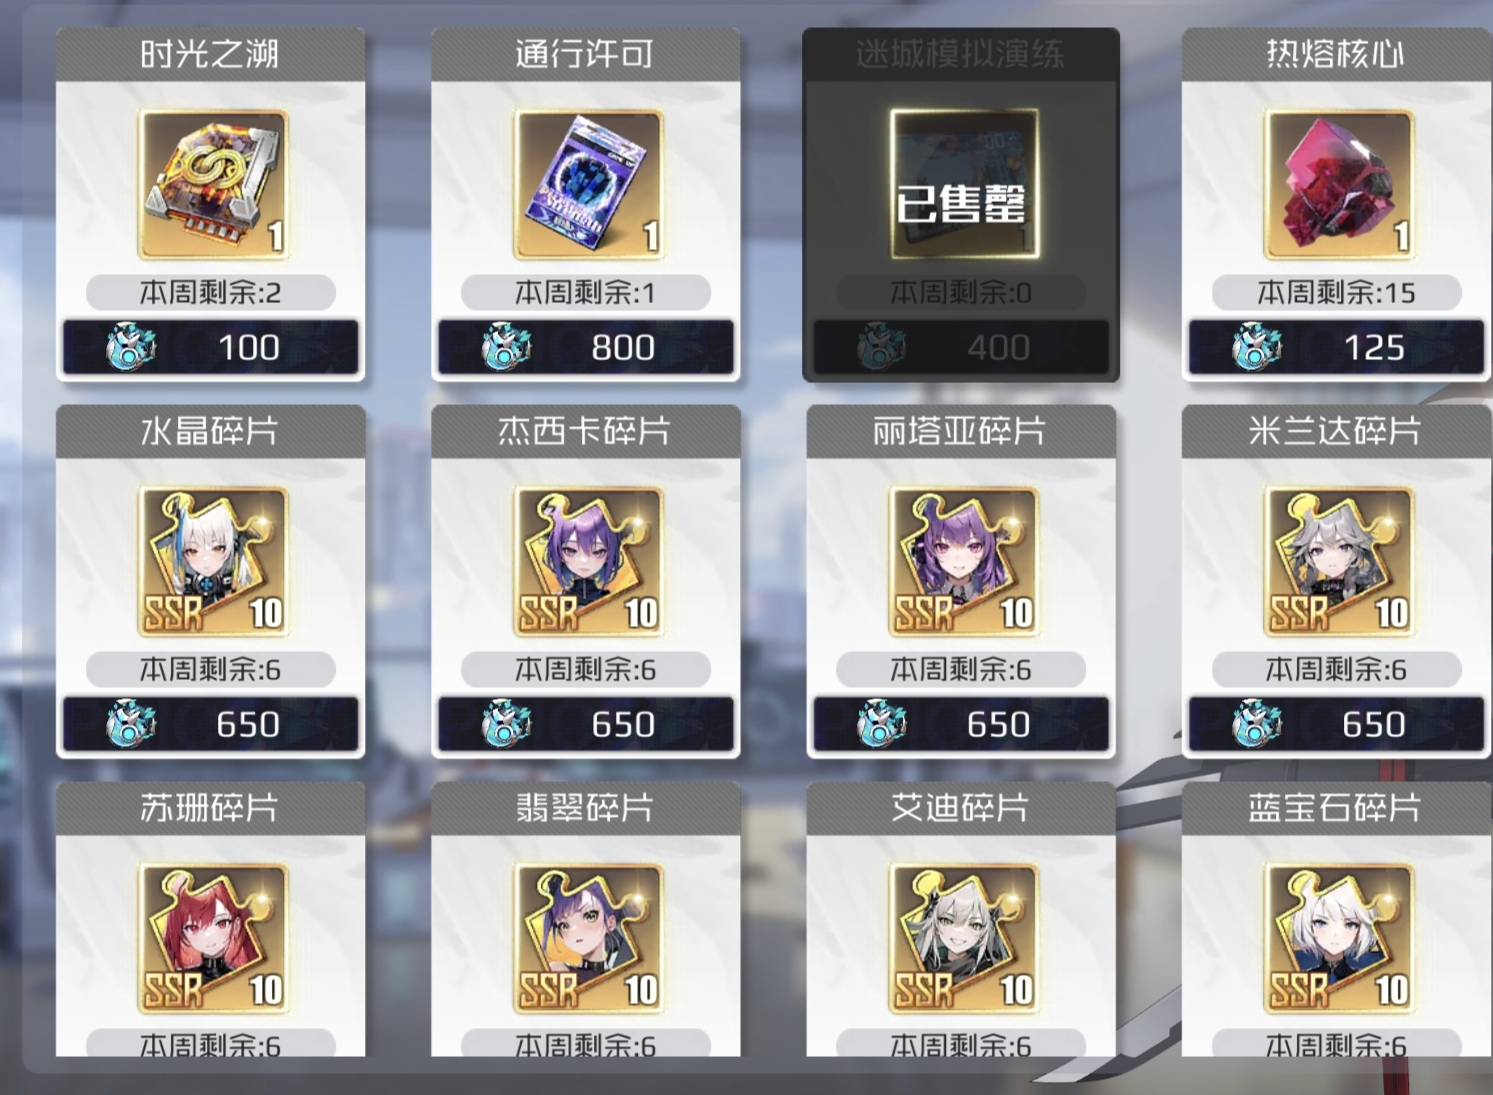Click the 迷城模拟演练 greyed-out card title
1493x1095 pixels.
pos(960,54)
